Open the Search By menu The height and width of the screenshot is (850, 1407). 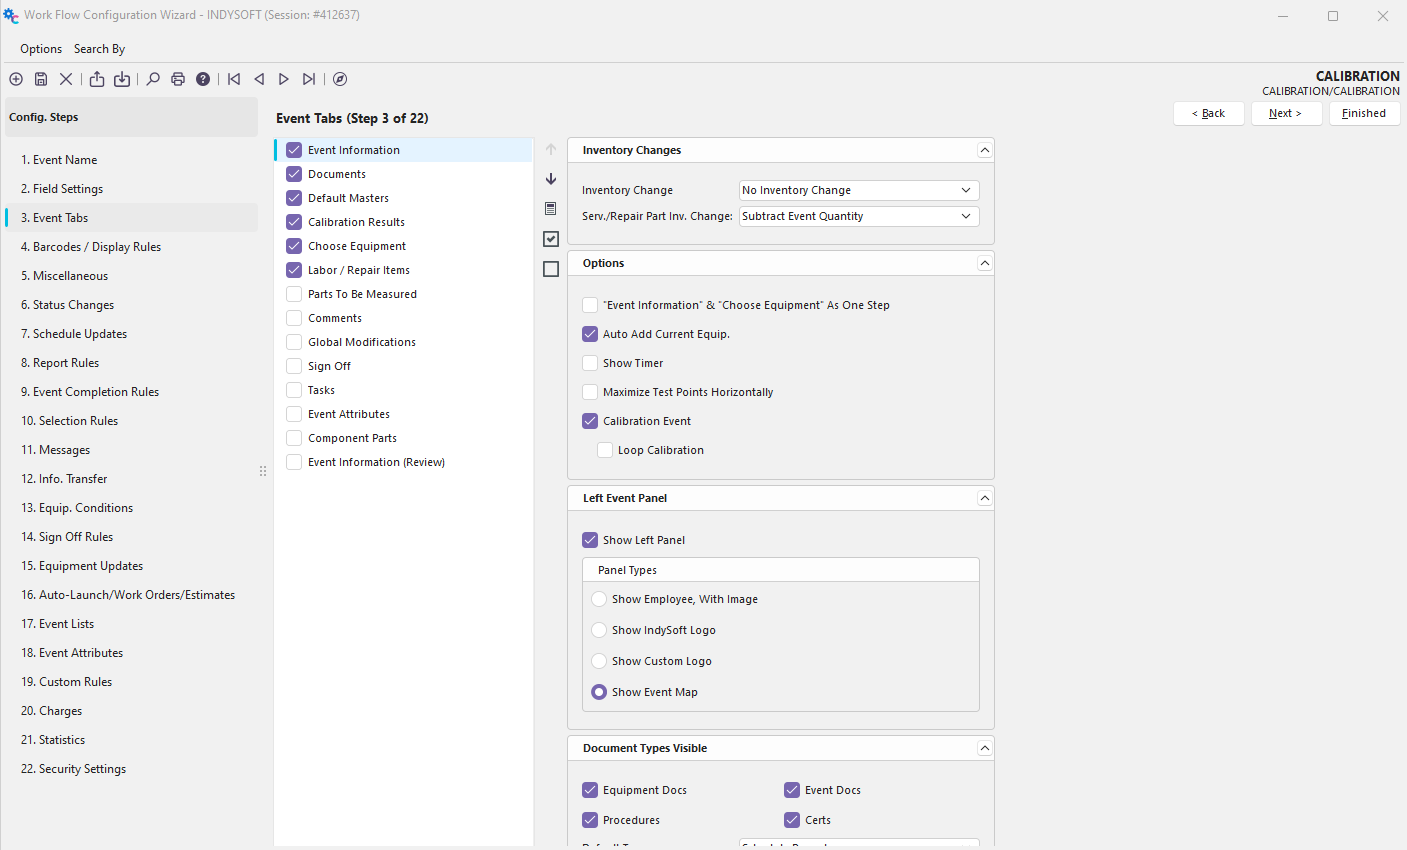(x=99, y=49)
